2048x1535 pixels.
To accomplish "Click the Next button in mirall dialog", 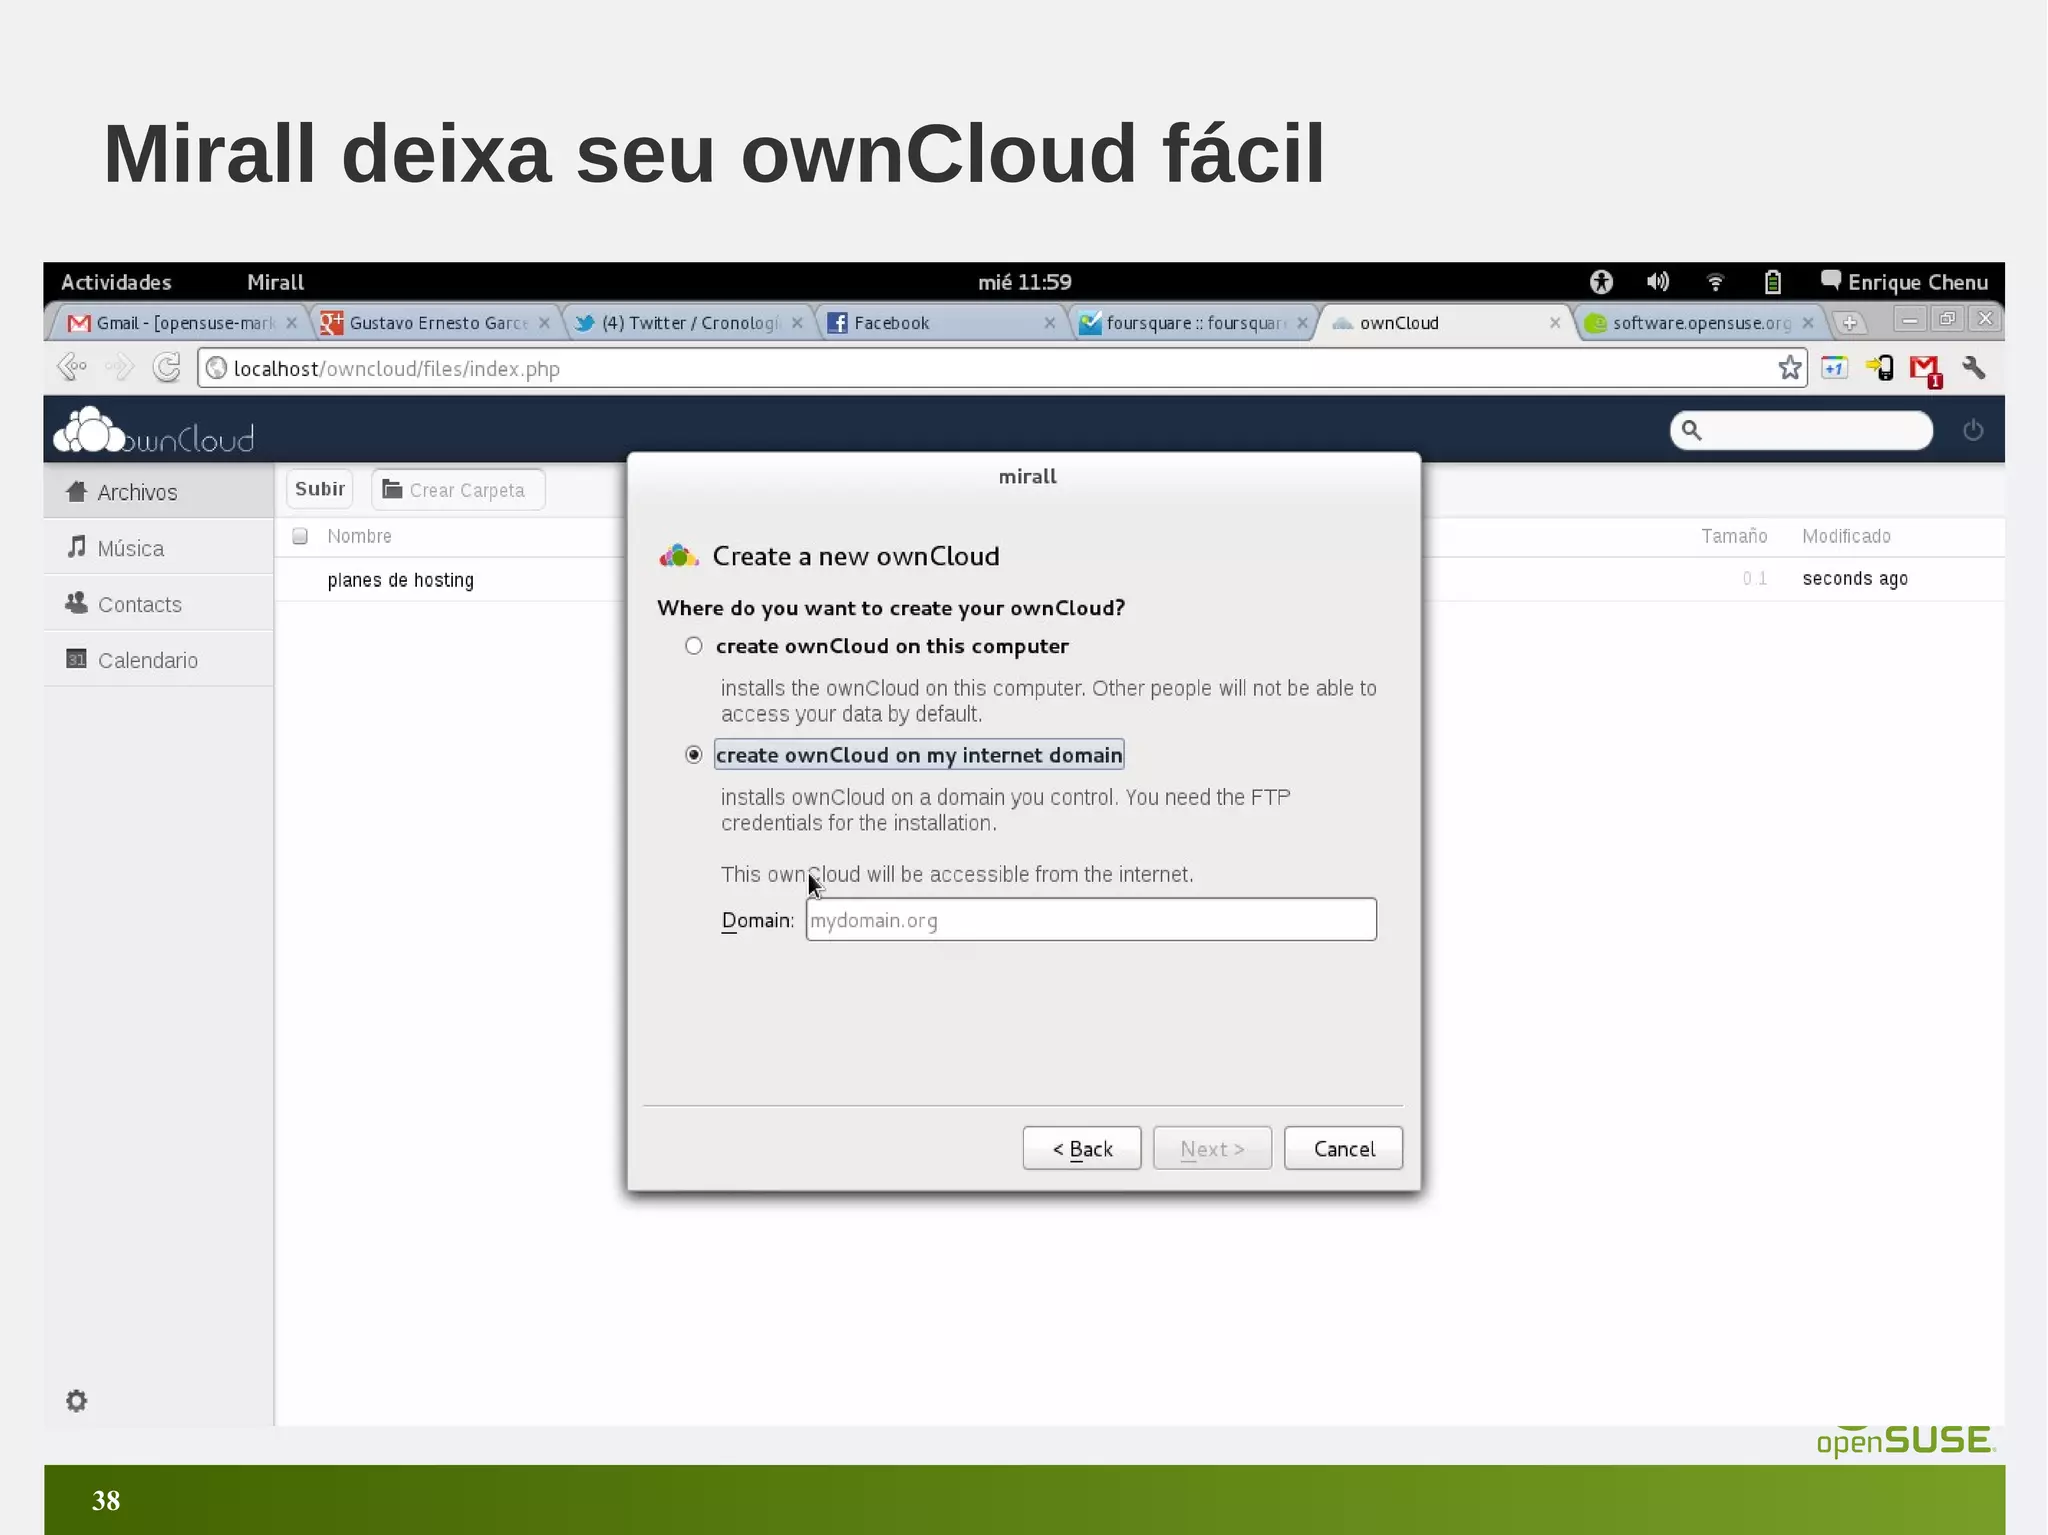I will pyautogui.click(x=1212, y=1149).
